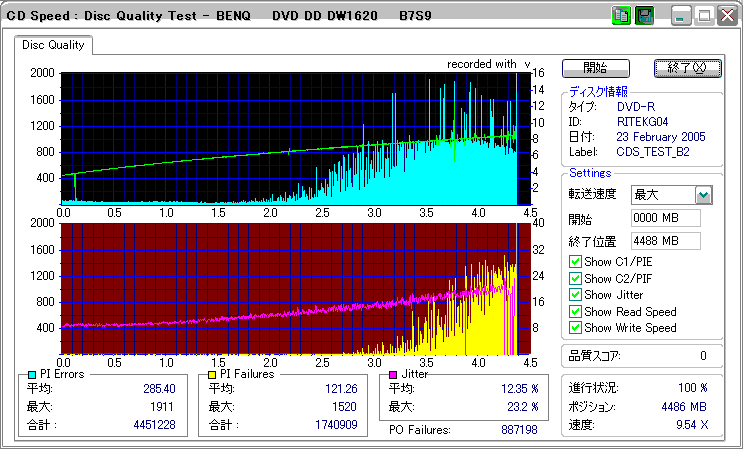Click the 終了(X) exit button

(688, 68)
